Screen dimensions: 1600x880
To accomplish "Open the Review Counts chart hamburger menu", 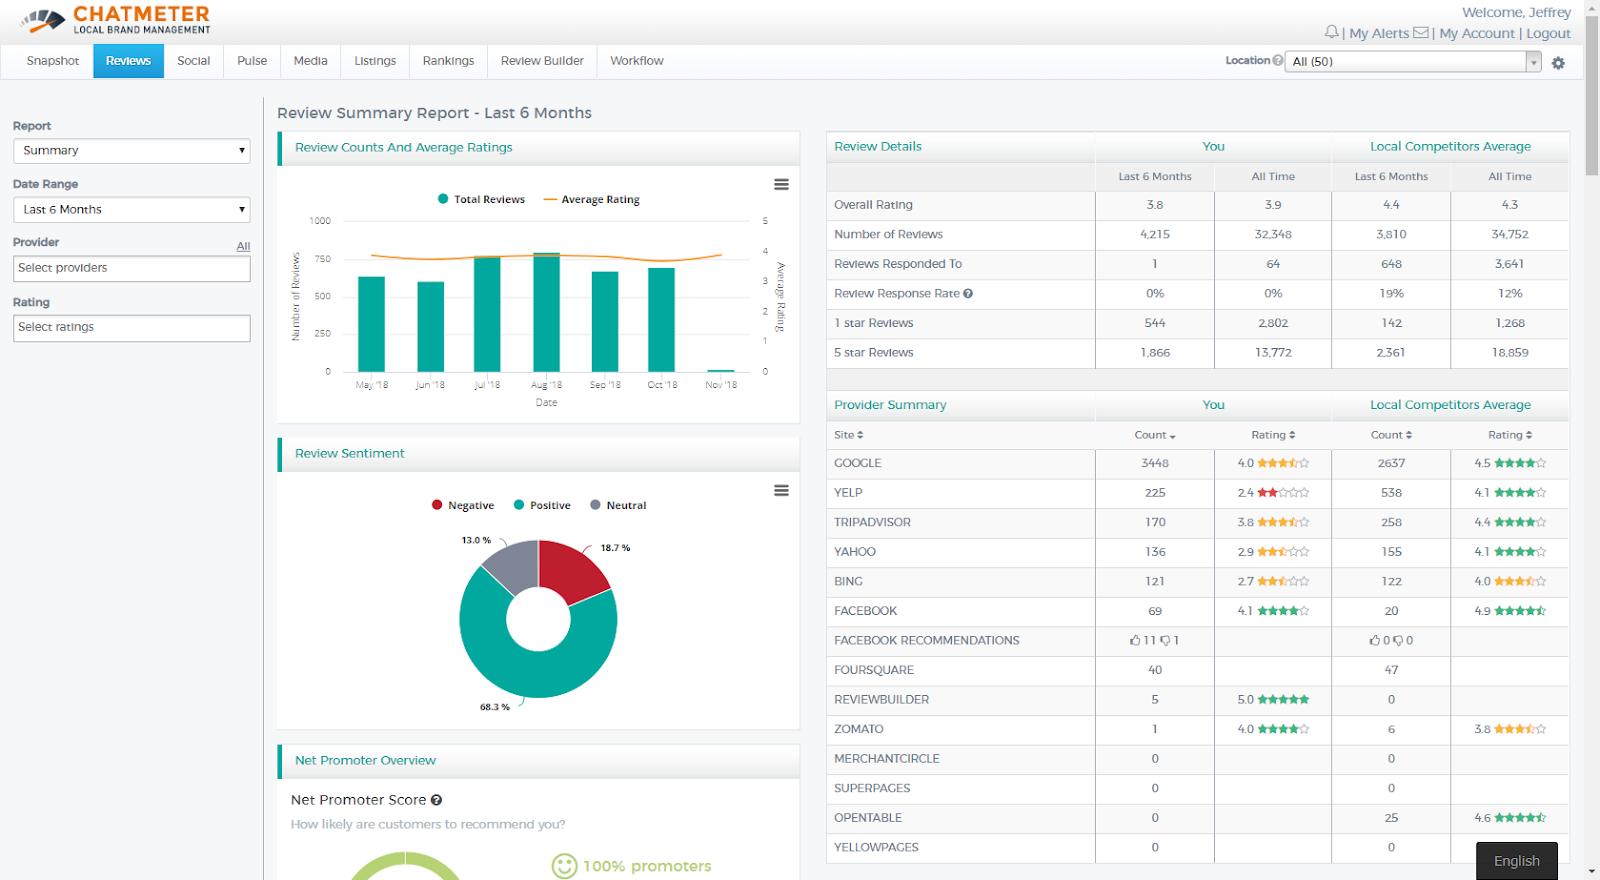I will coord(781,185).
